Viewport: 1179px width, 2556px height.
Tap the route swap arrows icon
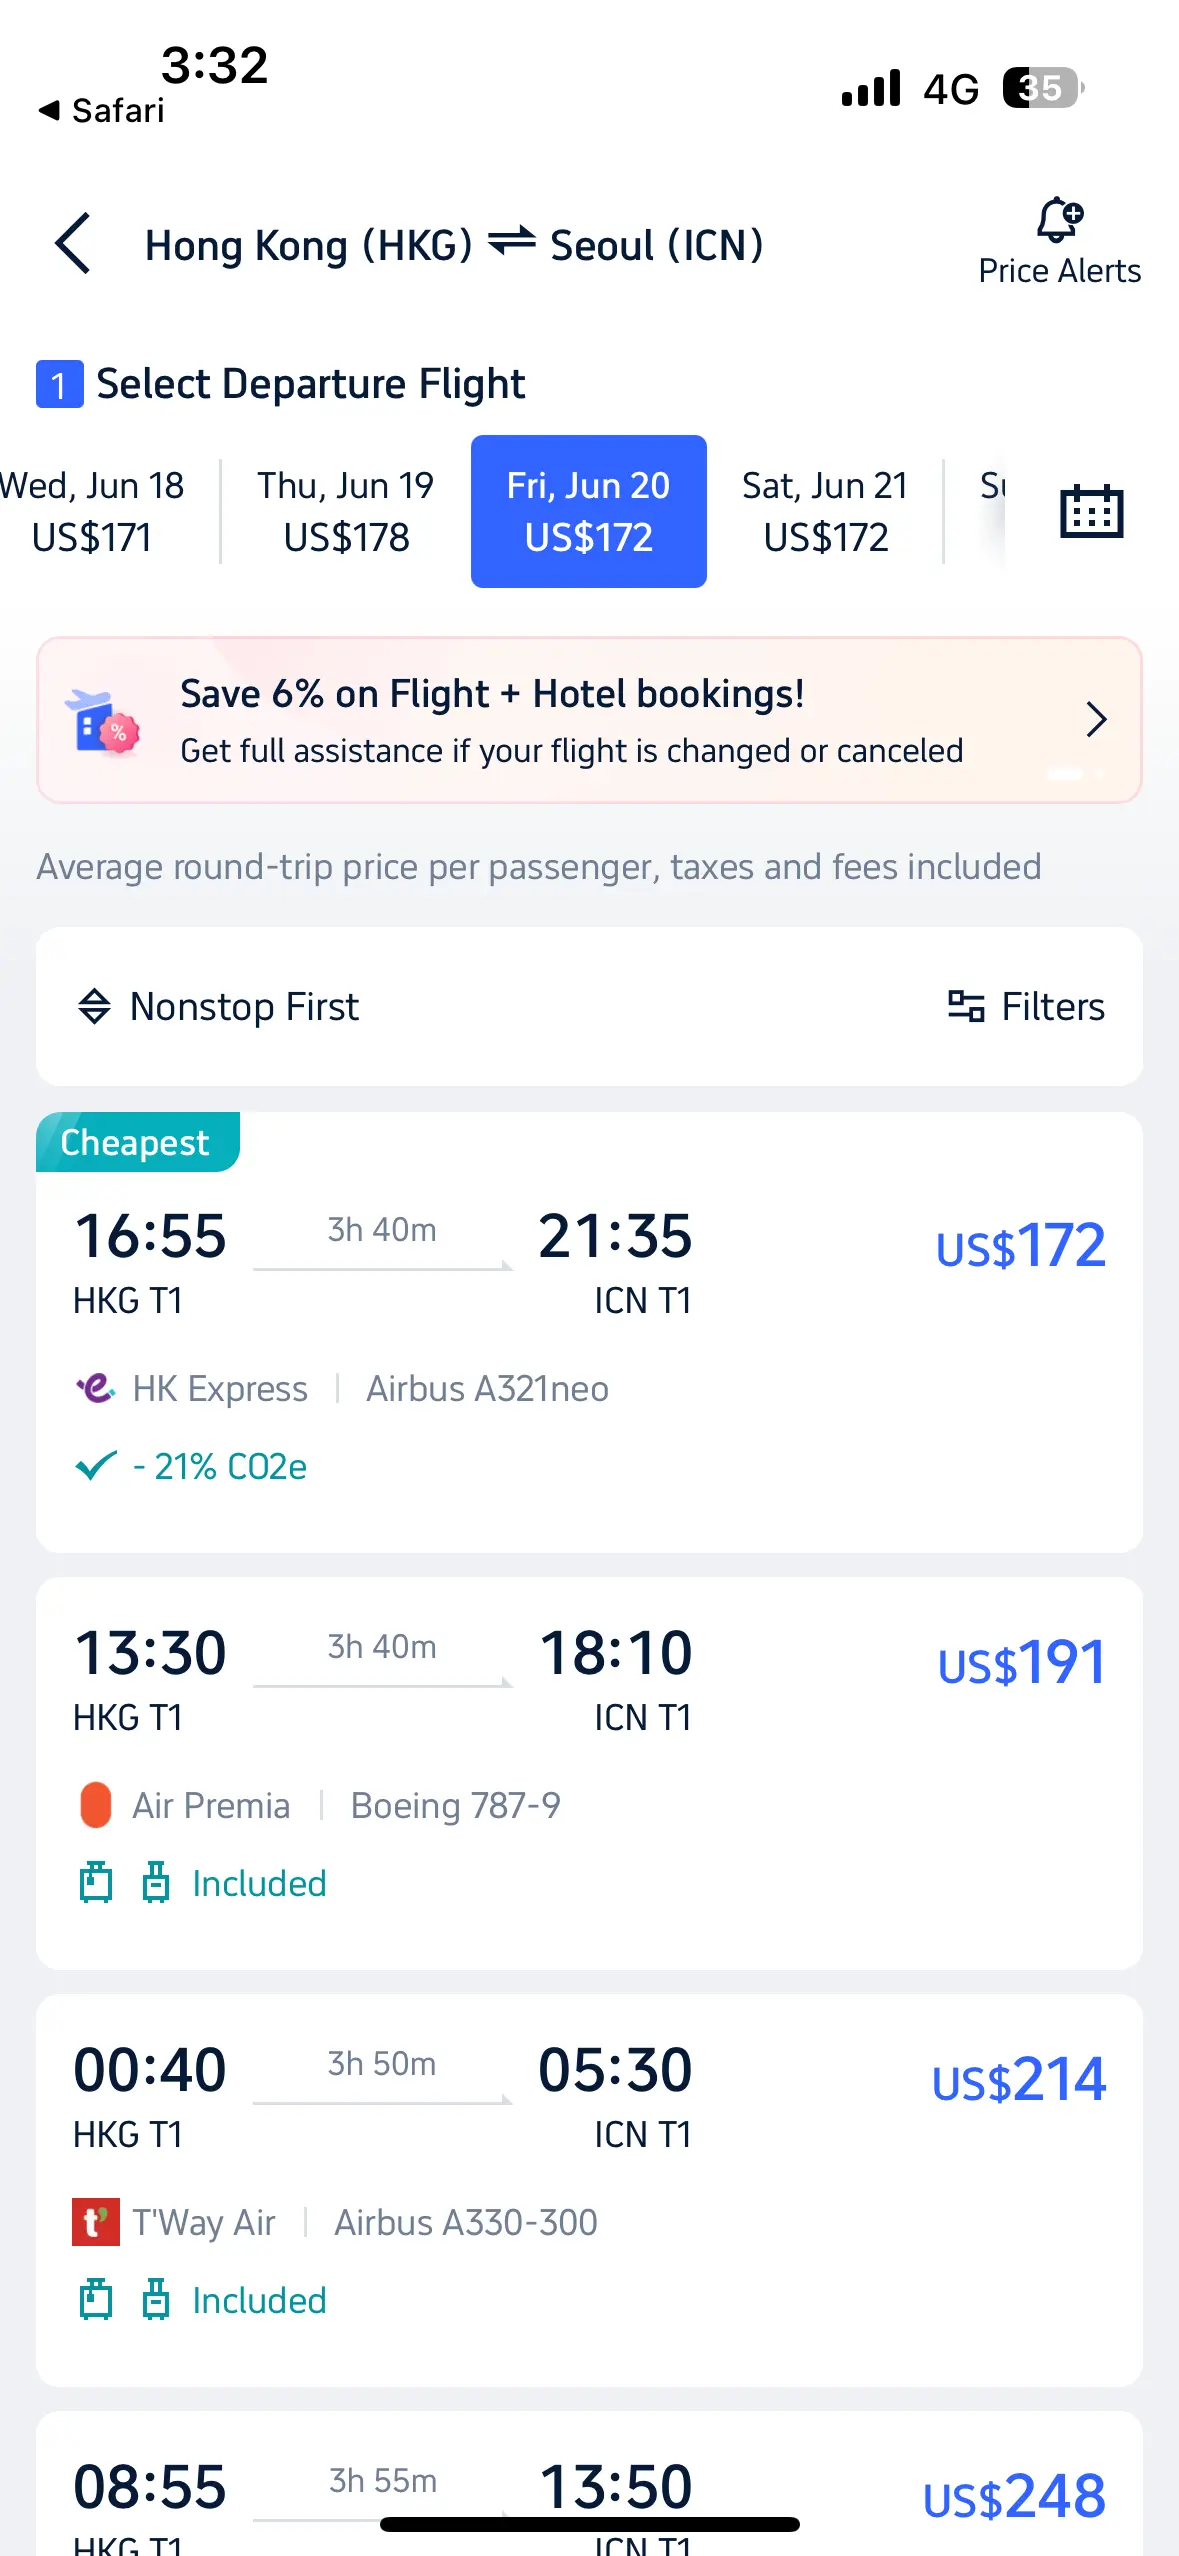tap(512, 241)
